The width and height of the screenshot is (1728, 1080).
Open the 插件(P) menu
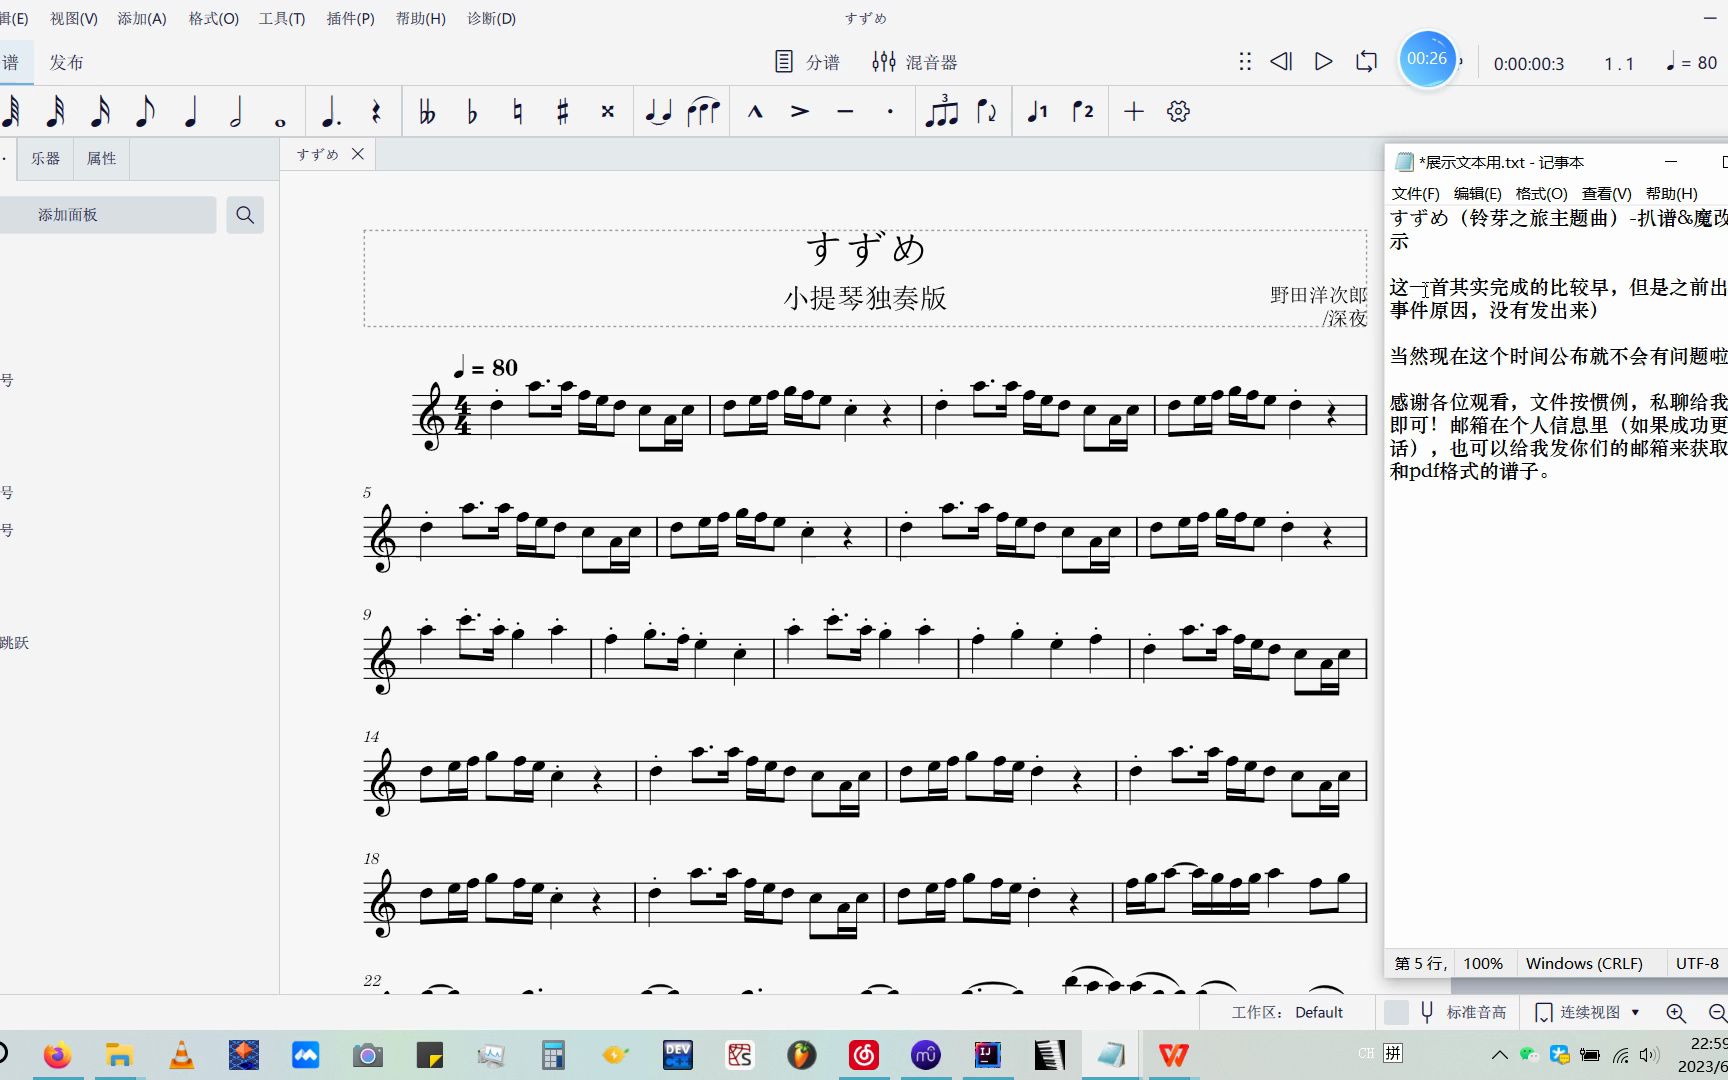(350, 18)
